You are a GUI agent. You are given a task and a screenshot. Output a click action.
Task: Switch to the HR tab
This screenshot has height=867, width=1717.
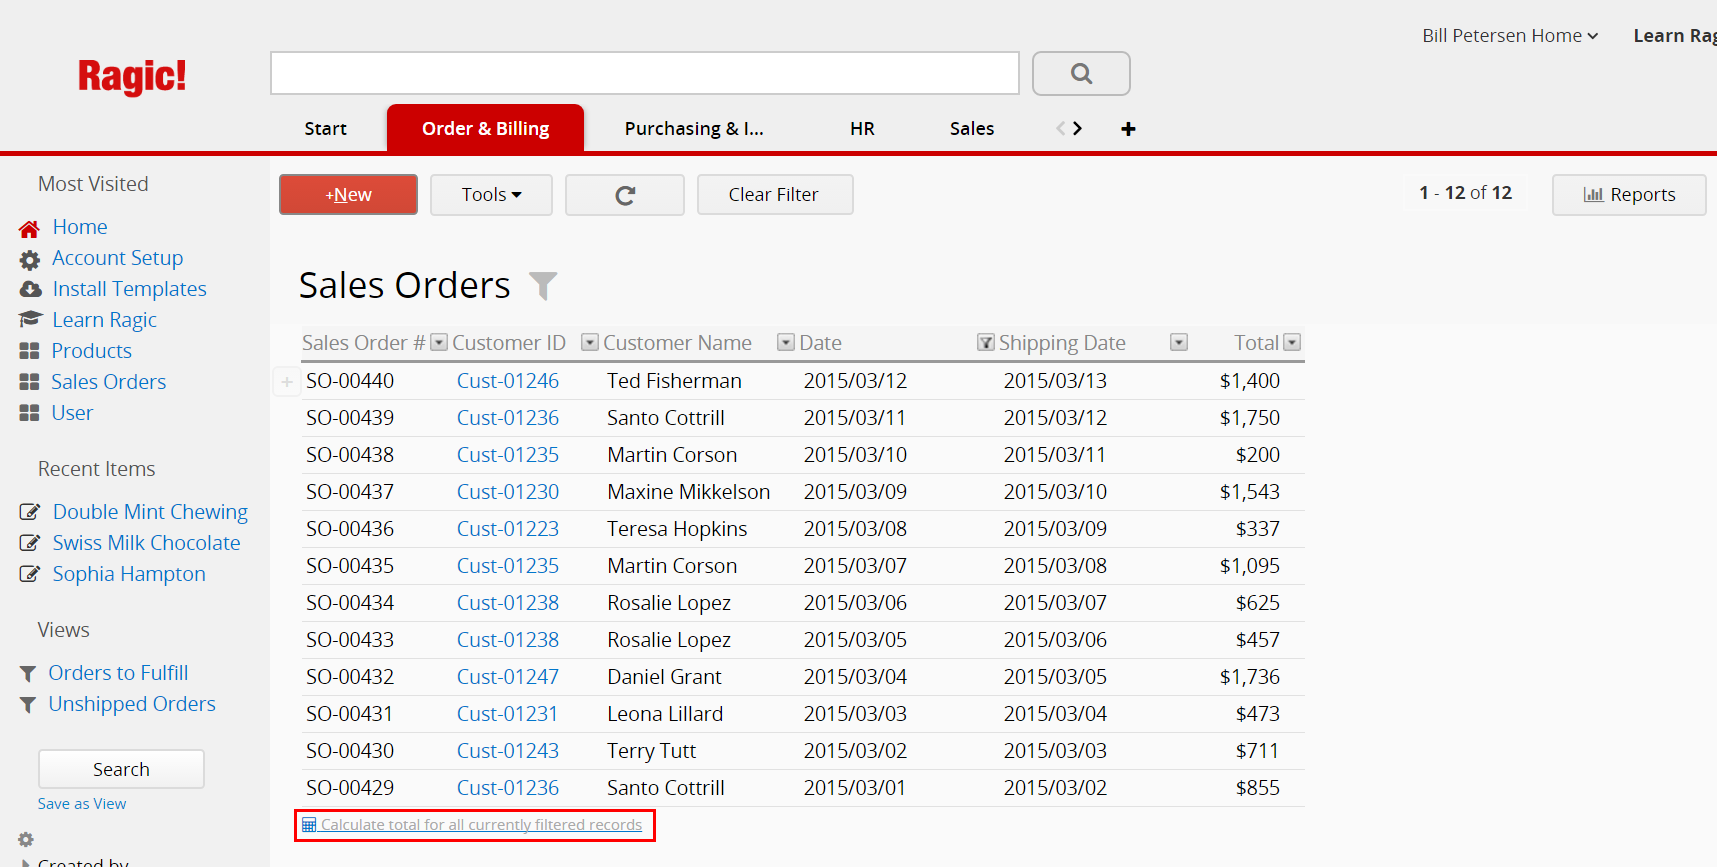point(862,129)
